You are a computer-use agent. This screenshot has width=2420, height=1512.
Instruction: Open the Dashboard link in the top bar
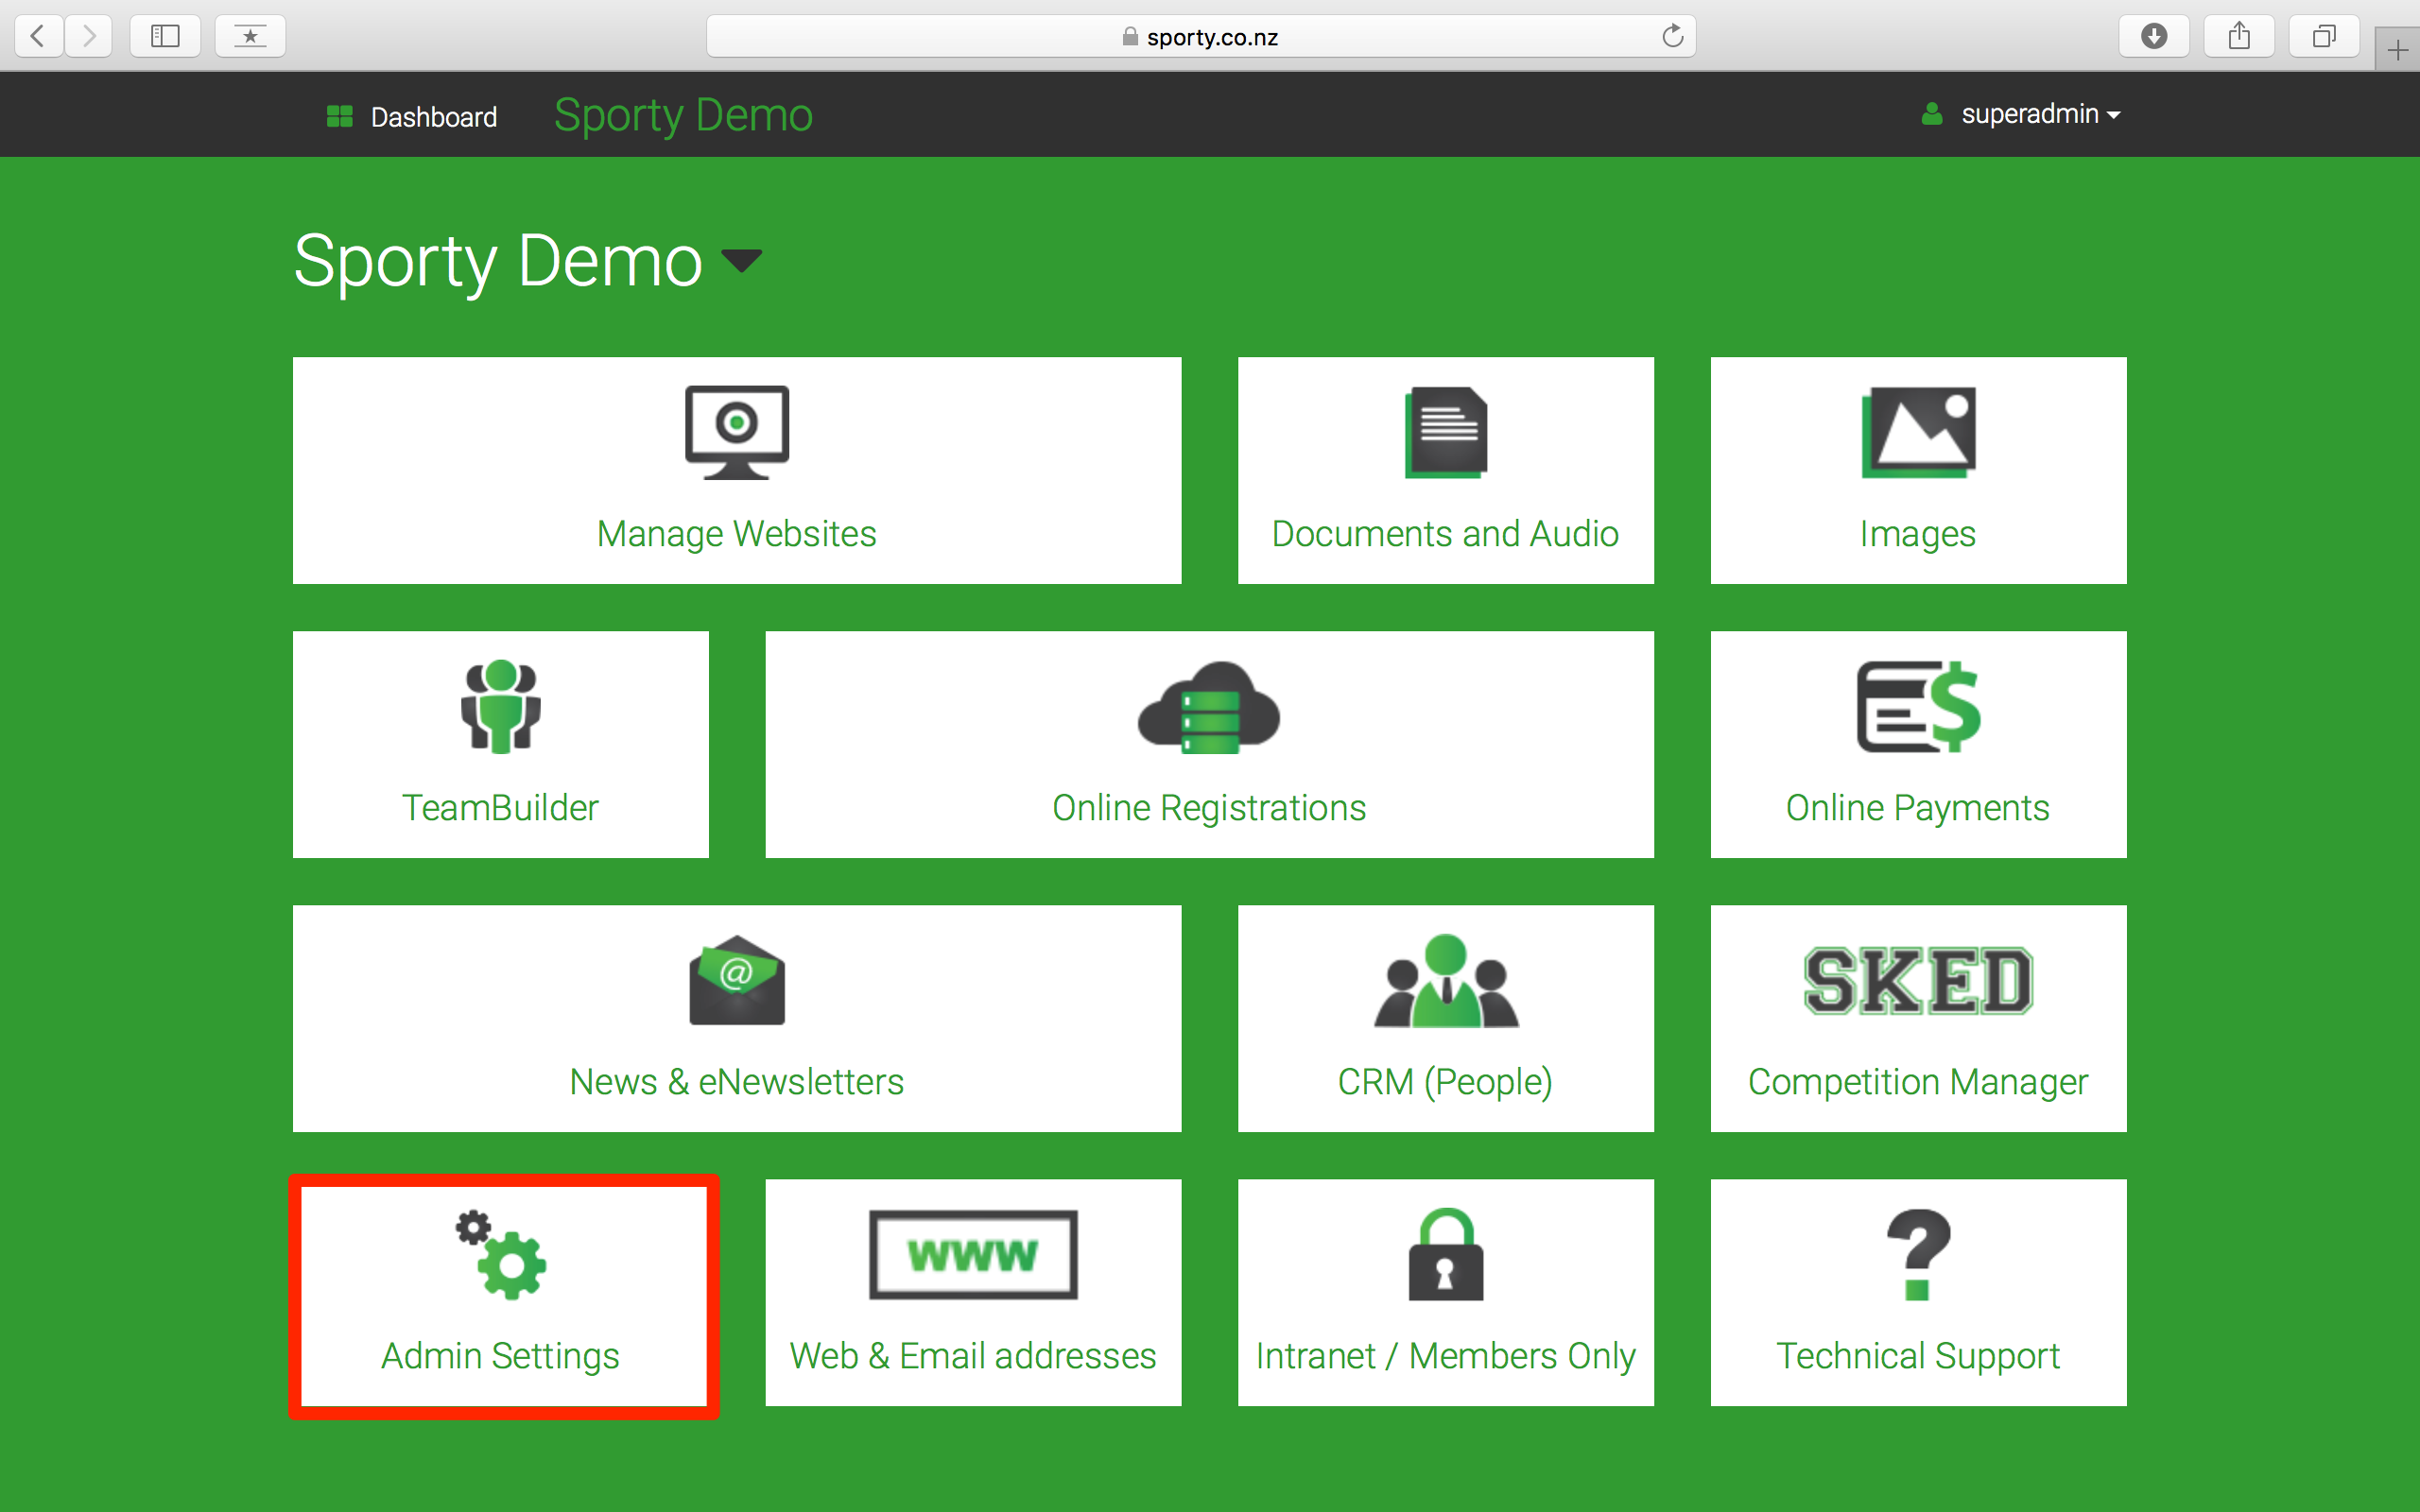pos(434,117)
